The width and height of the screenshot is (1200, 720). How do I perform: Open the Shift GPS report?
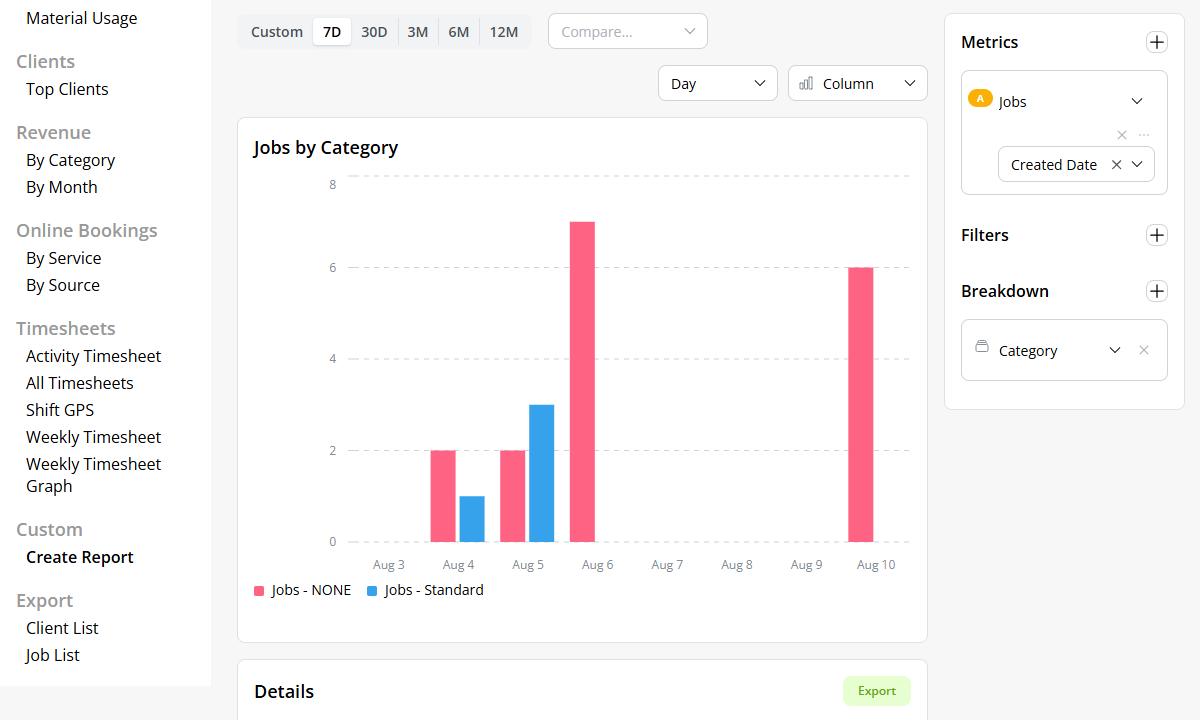[60, 410]
